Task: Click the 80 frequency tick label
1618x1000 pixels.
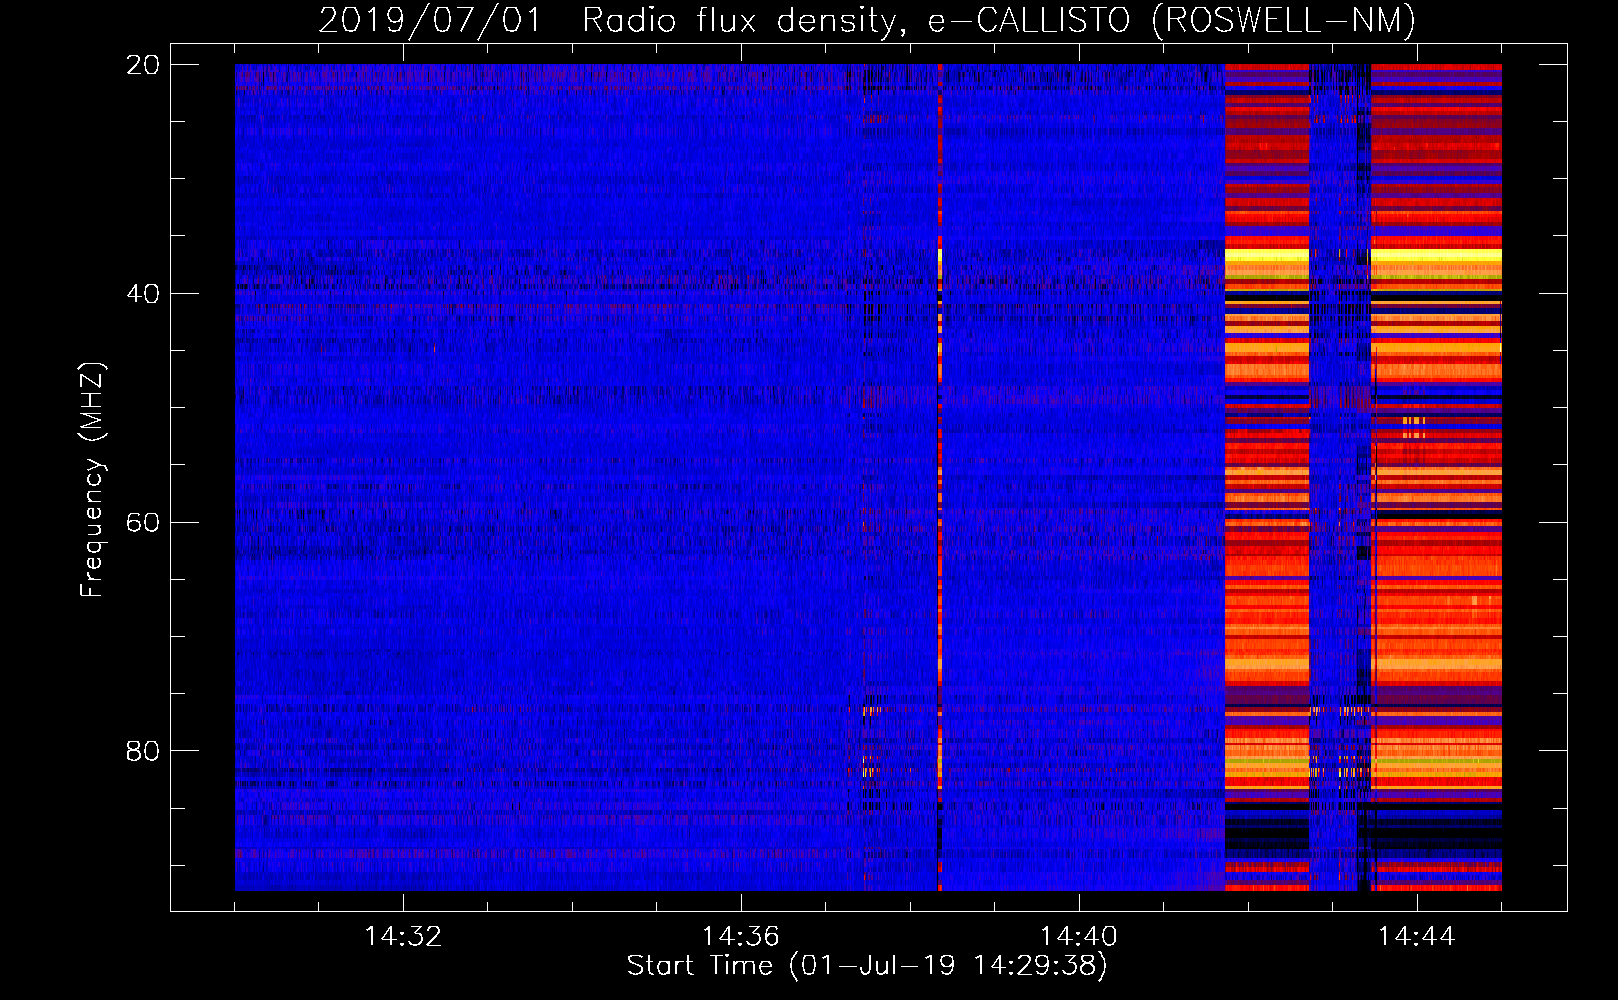Action: click(x=143, y=750)
